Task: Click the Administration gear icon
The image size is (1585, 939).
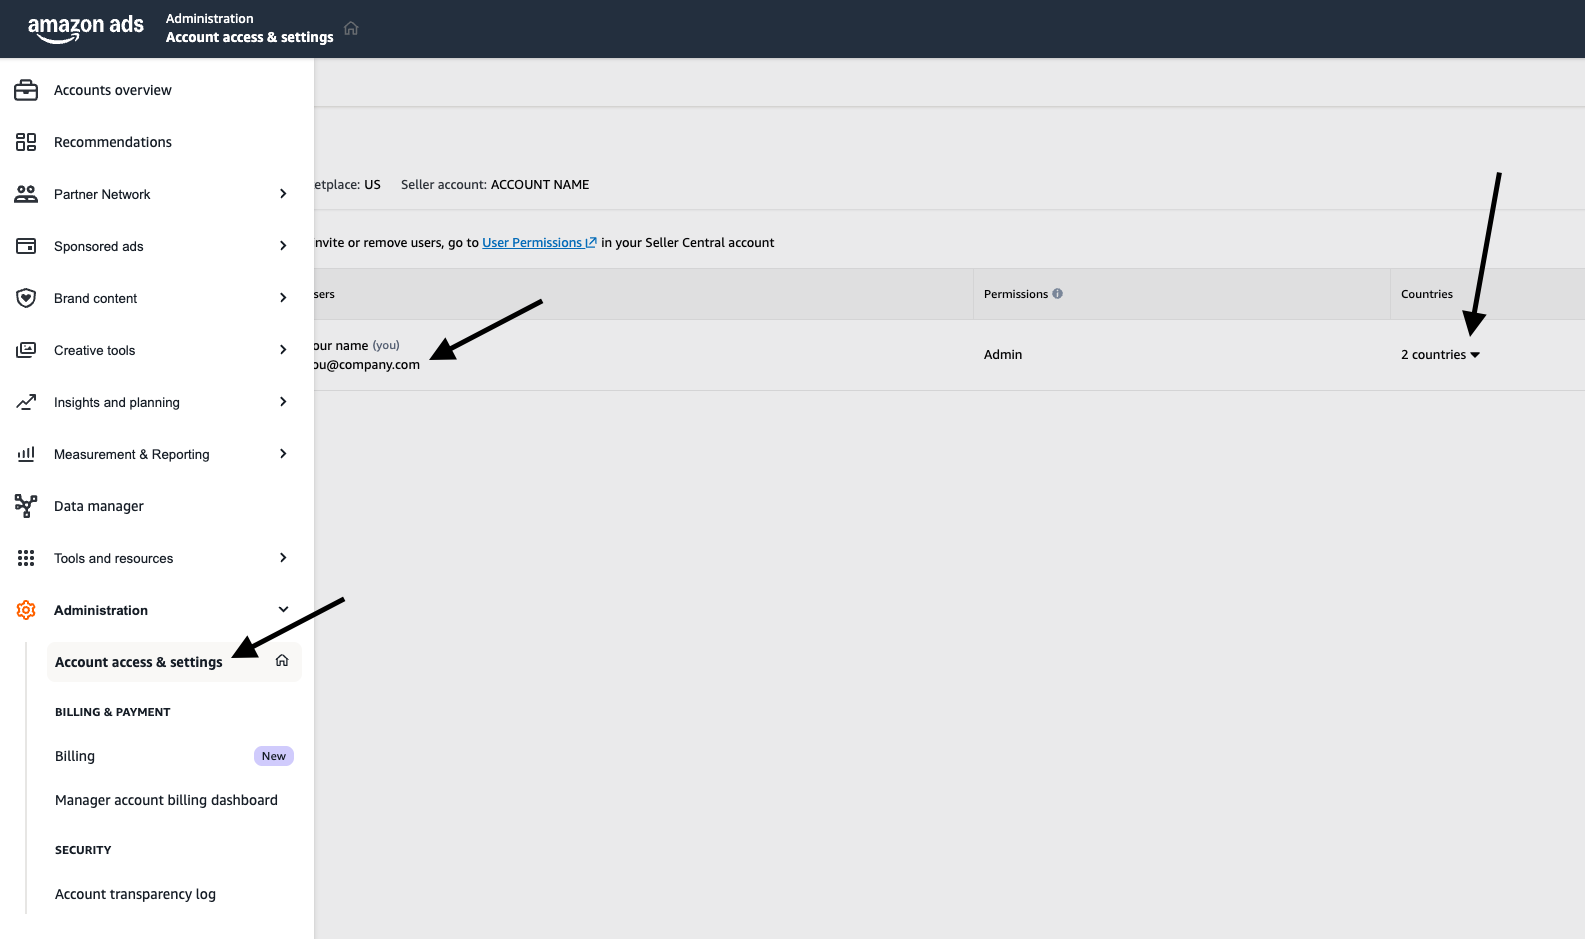Action: [26, 610]
